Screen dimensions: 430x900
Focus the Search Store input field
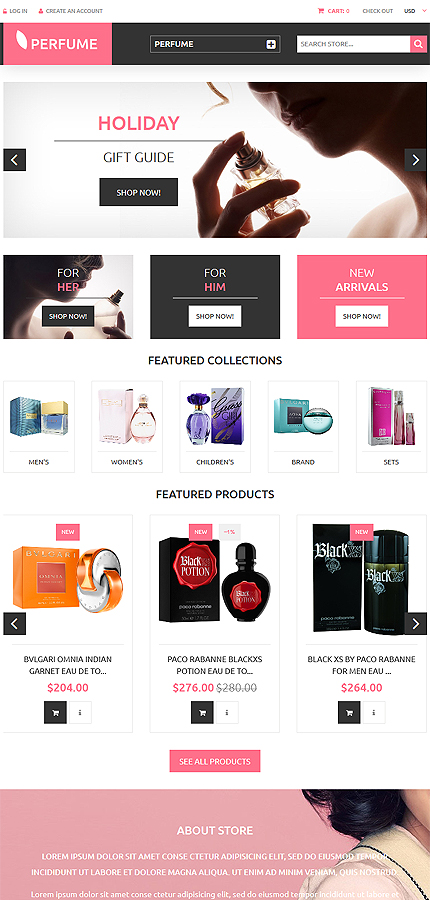click(353, 44)
